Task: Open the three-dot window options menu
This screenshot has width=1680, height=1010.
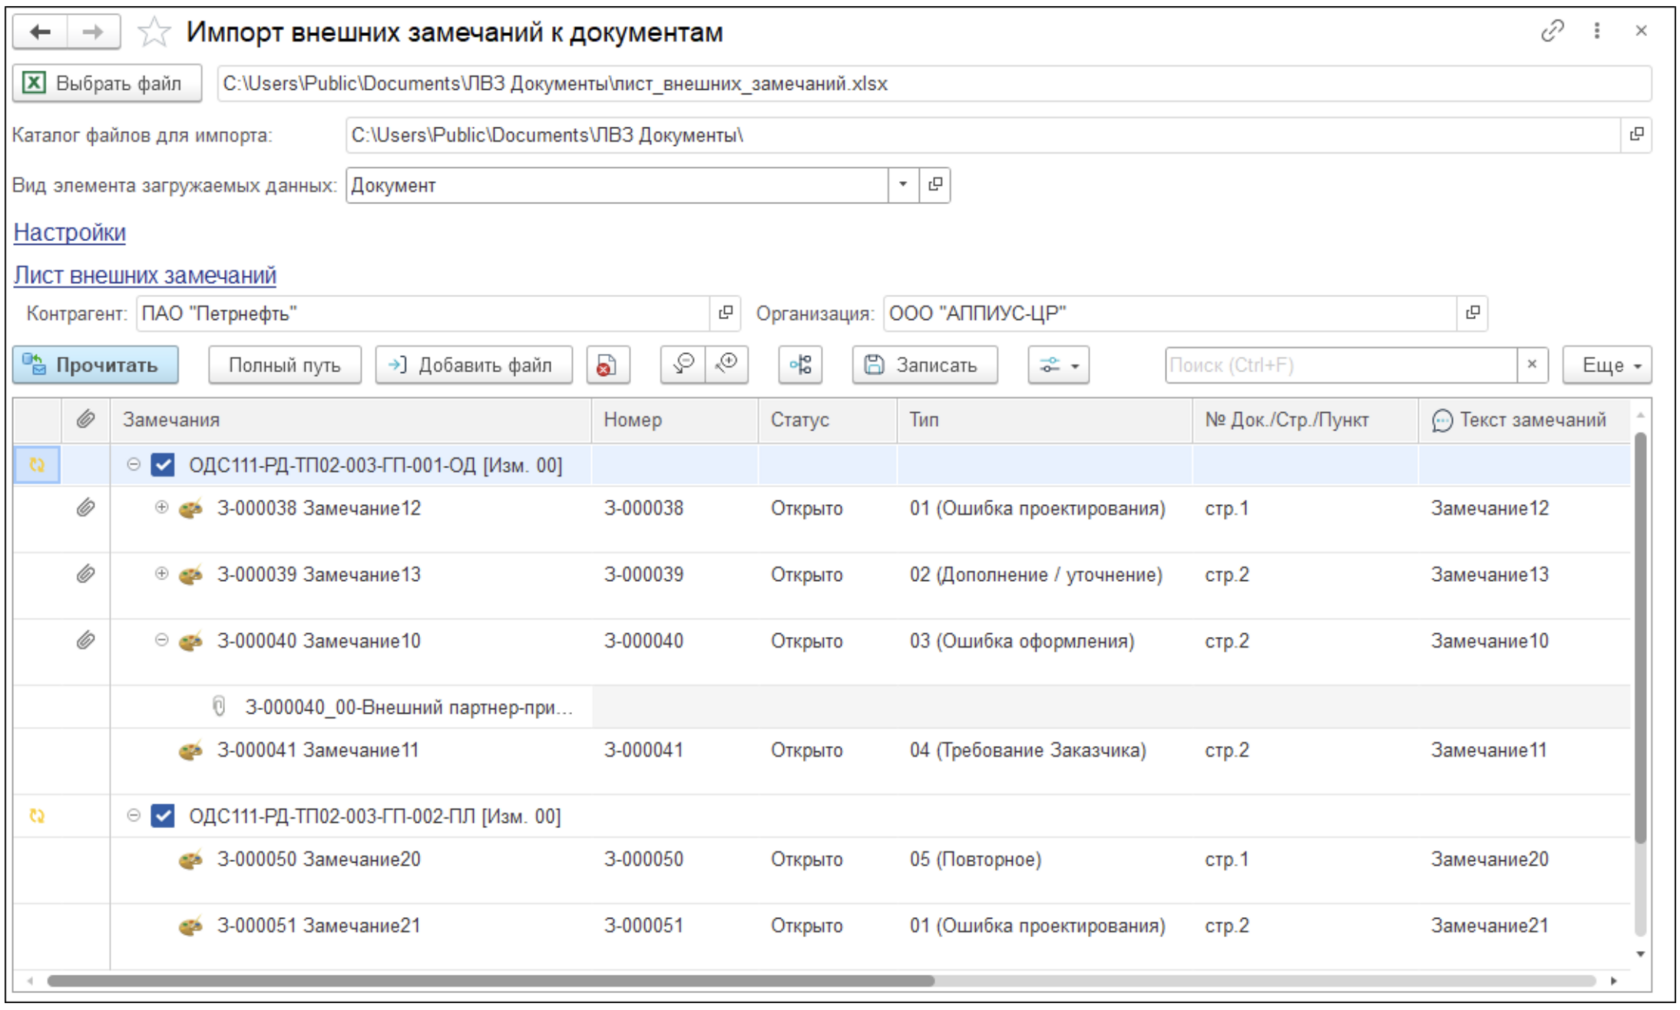Action: pos(1597,32)
